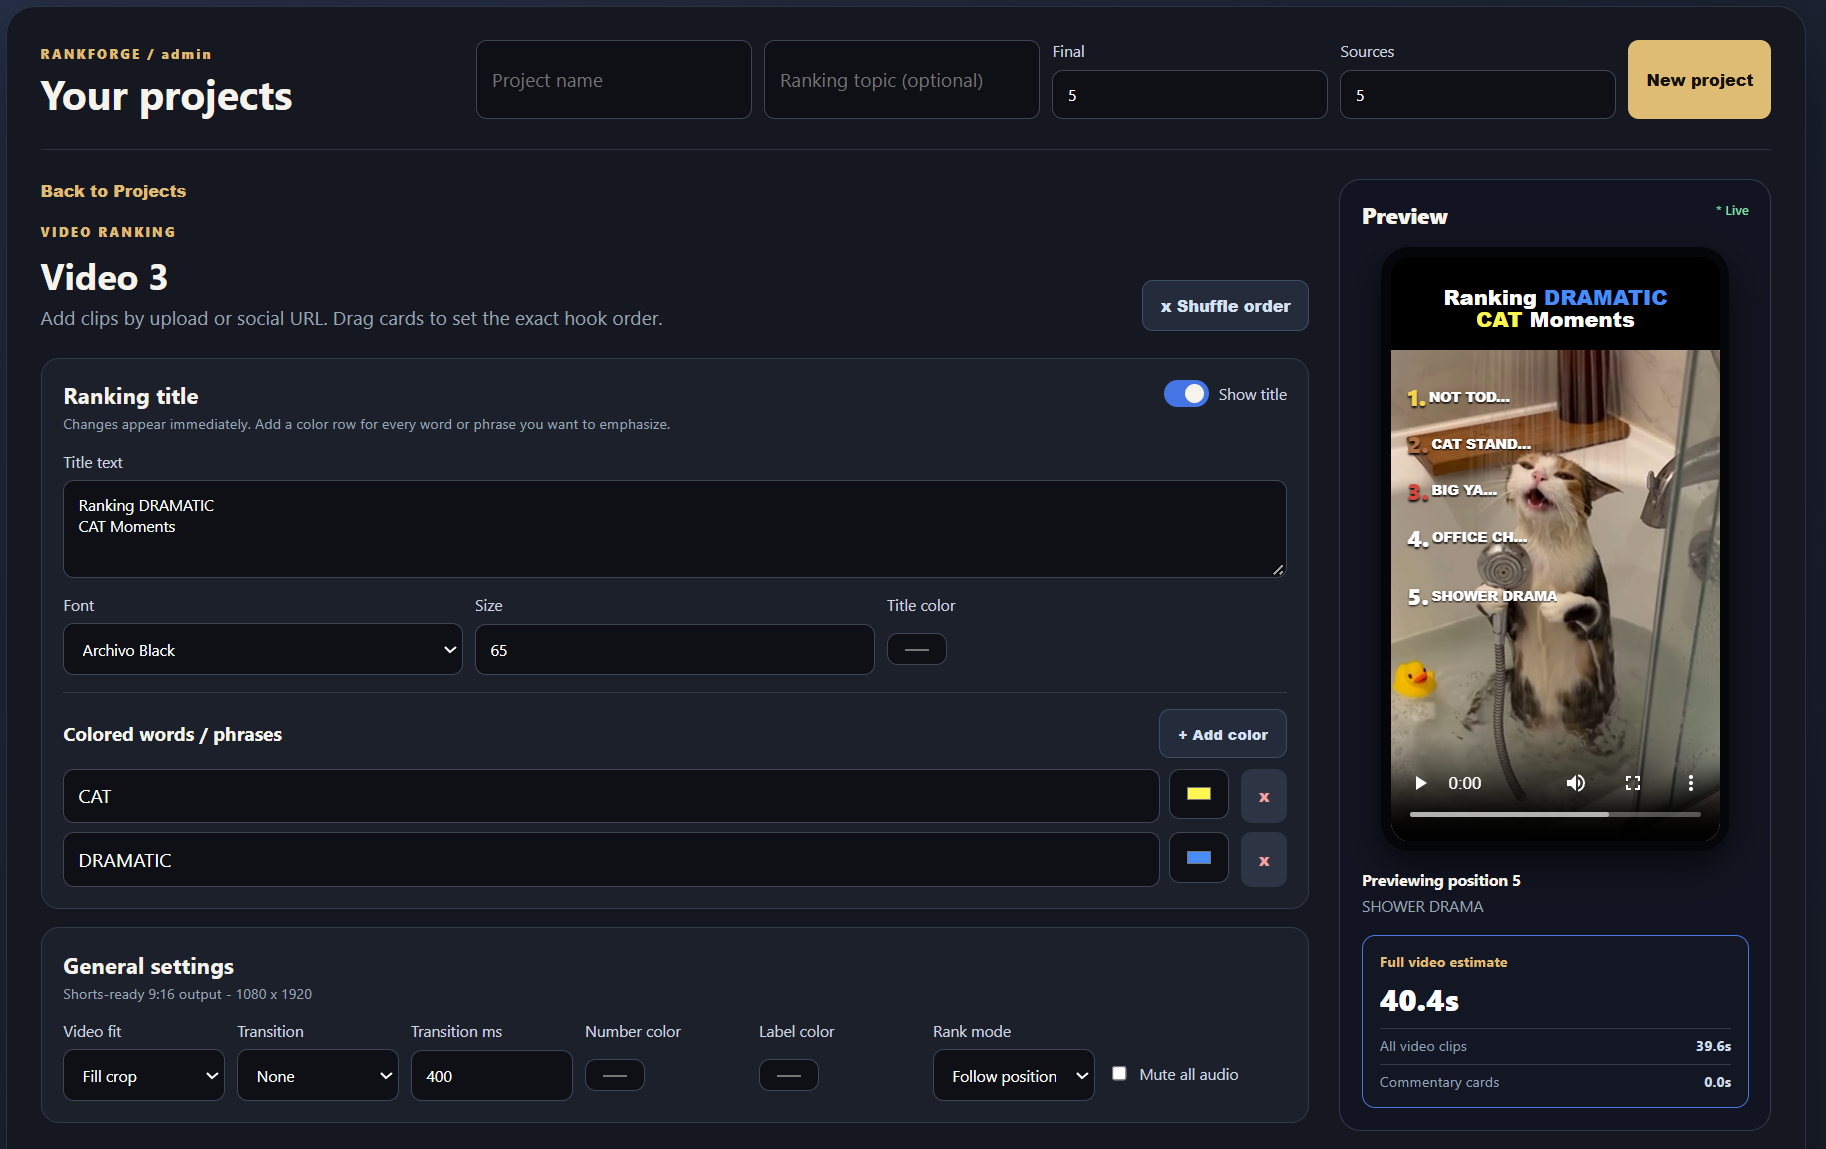
Task: Toggle the Show title switch
Action: [1186, 394]
